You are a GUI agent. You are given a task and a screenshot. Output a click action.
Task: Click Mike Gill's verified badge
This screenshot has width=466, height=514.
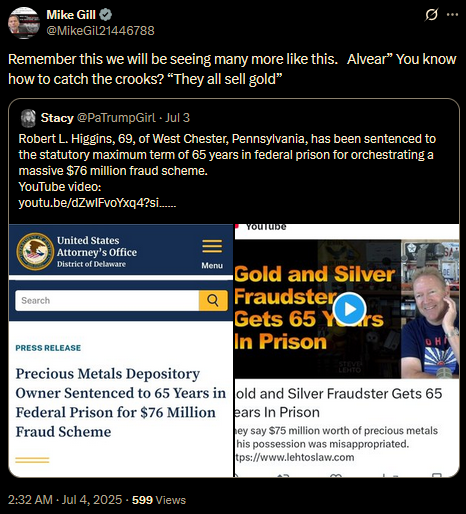click(x=106, y=15)
